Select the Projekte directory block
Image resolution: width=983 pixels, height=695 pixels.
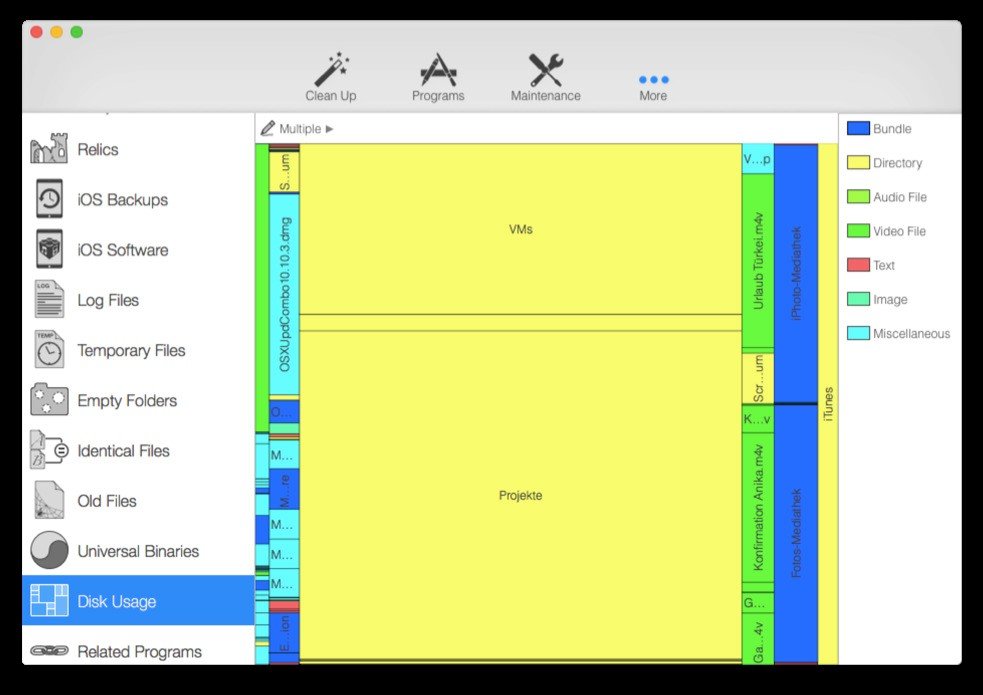[x=520, y=495]
